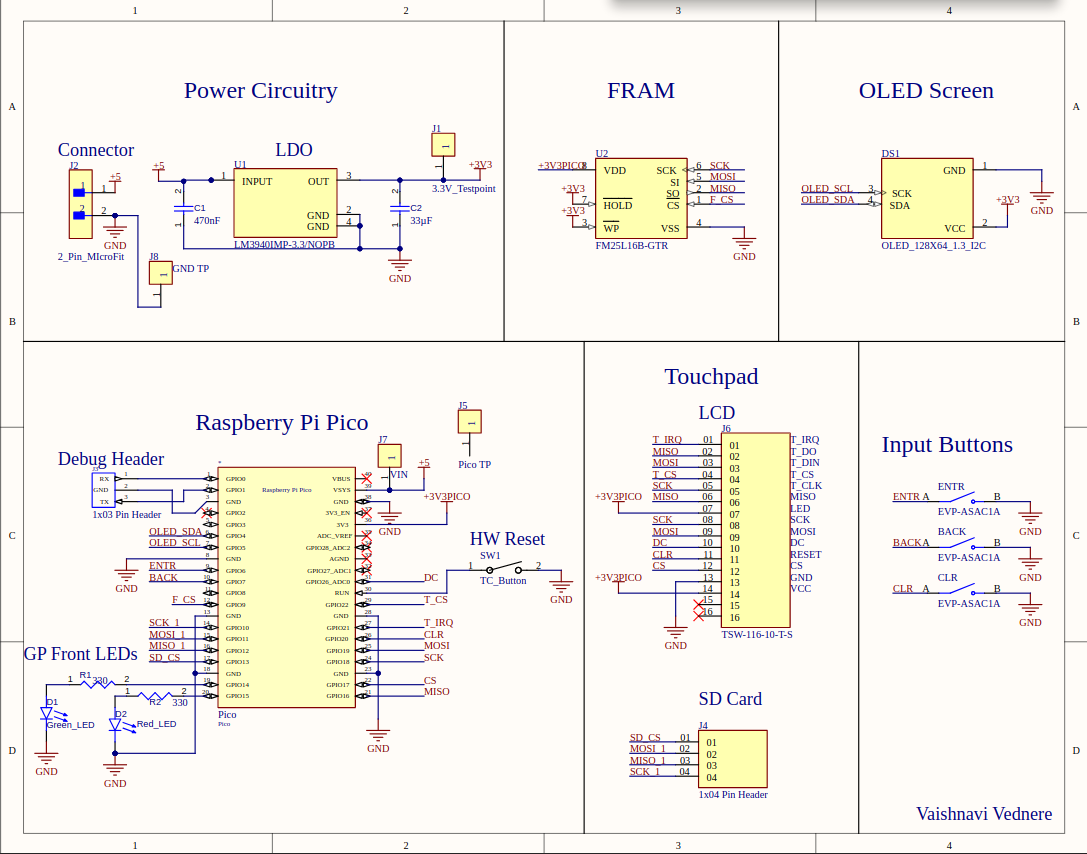
Task: Click the +3V3PICO label at FRAM VDD
Action: [562, 166]
